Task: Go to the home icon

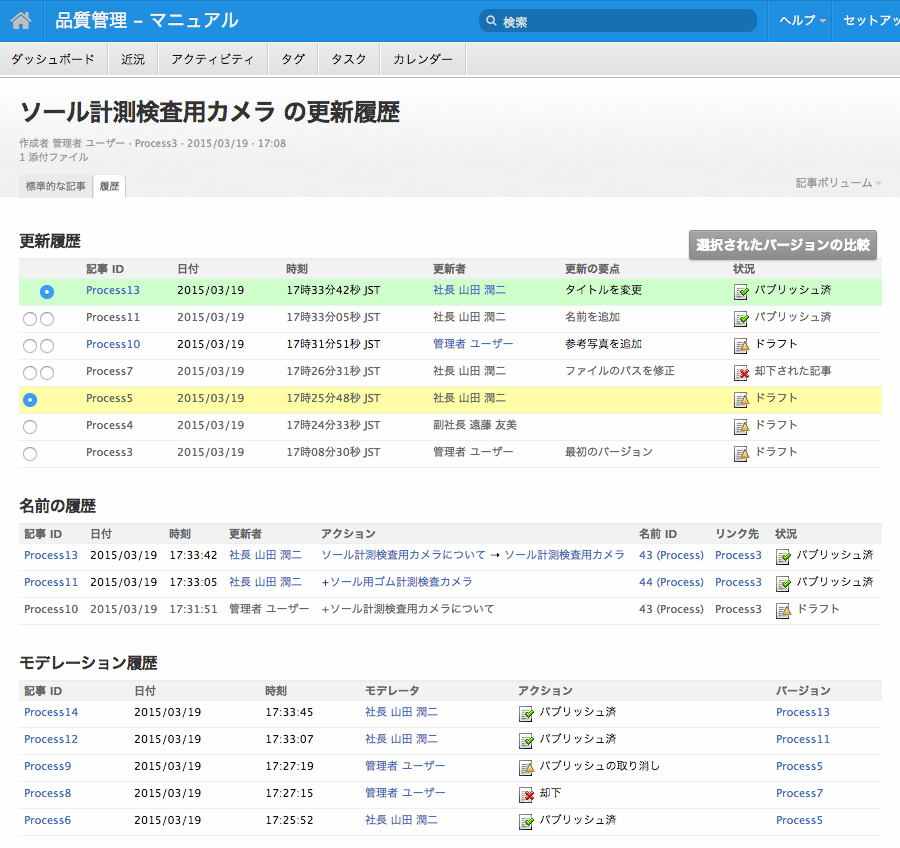Action: tap(21, 21)
